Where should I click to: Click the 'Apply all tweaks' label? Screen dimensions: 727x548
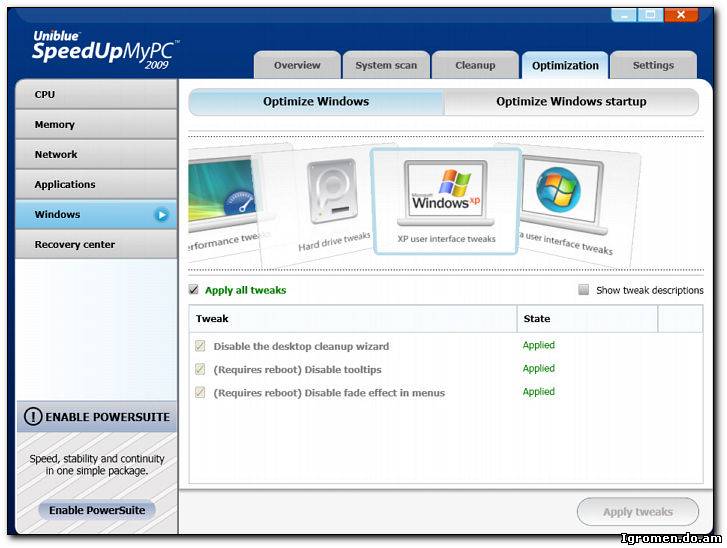click(x=246, y=290)
